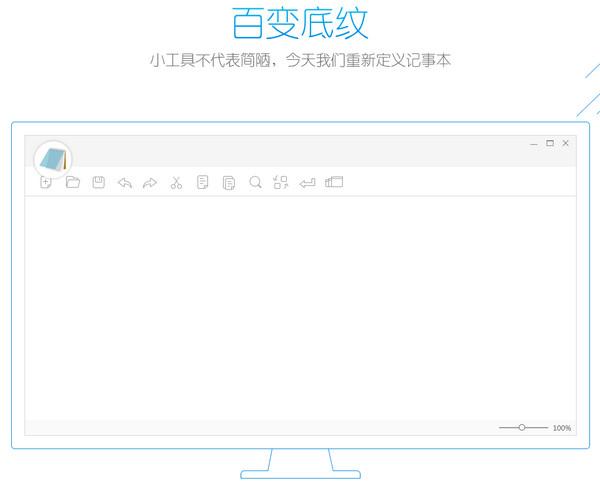Click the window layout icon in toolbar
This screenshot has height=484, width=600.
[x=334, y=182]
